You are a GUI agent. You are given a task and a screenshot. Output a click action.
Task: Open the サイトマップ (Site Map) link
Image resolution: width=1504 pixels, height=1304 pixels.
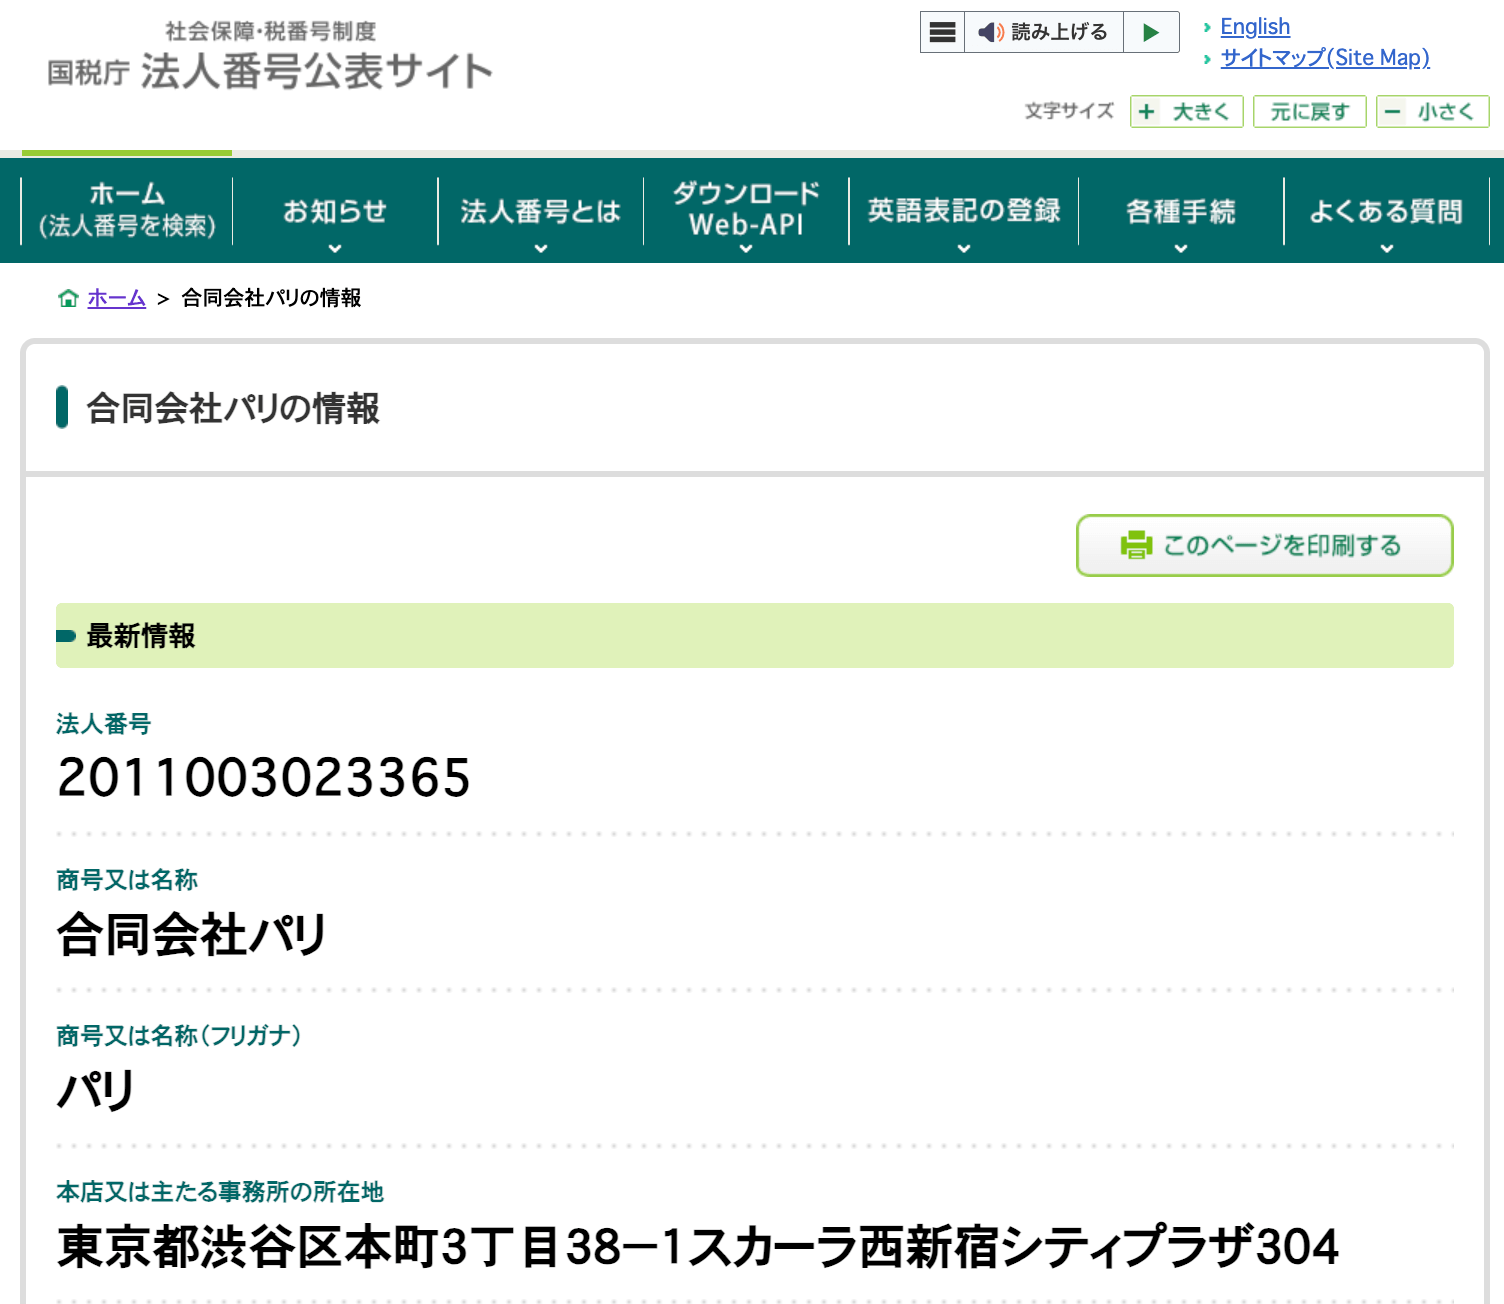pyautogui.click(x=1325, y=58)
